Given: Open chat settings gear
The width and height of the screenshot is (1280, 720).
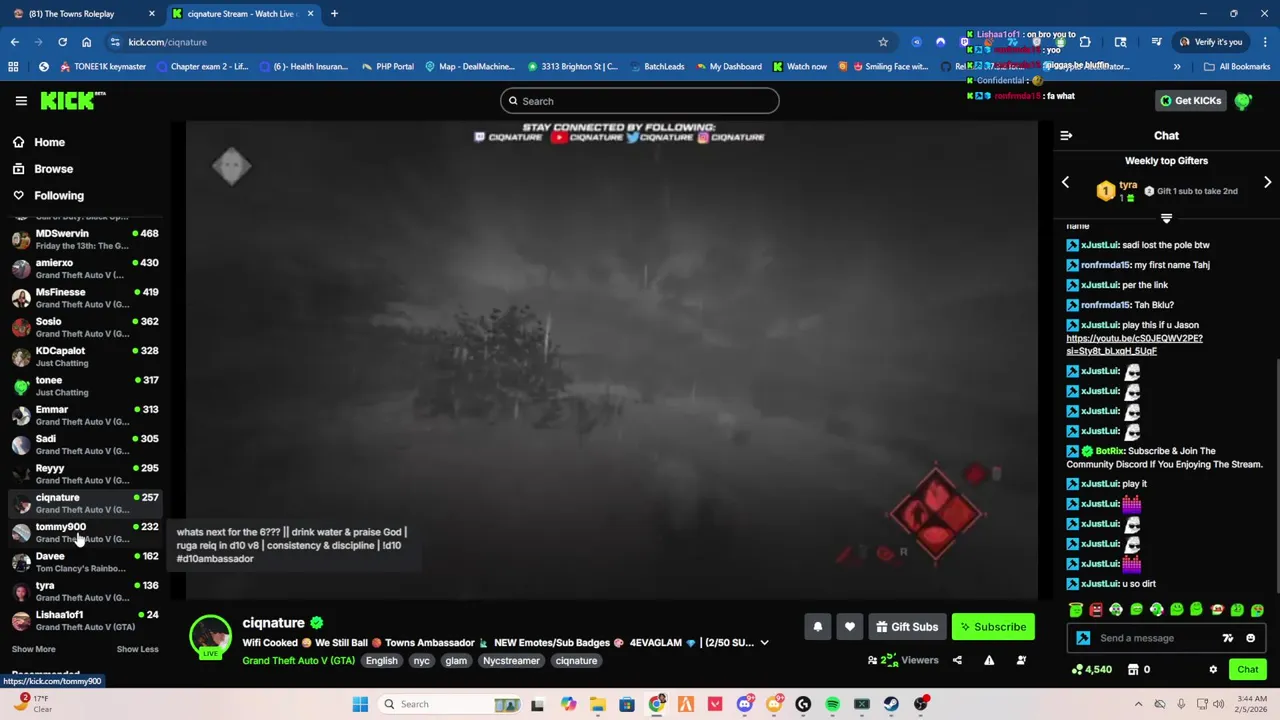Looking at the screenshot, I should (x=1213, y=670).
